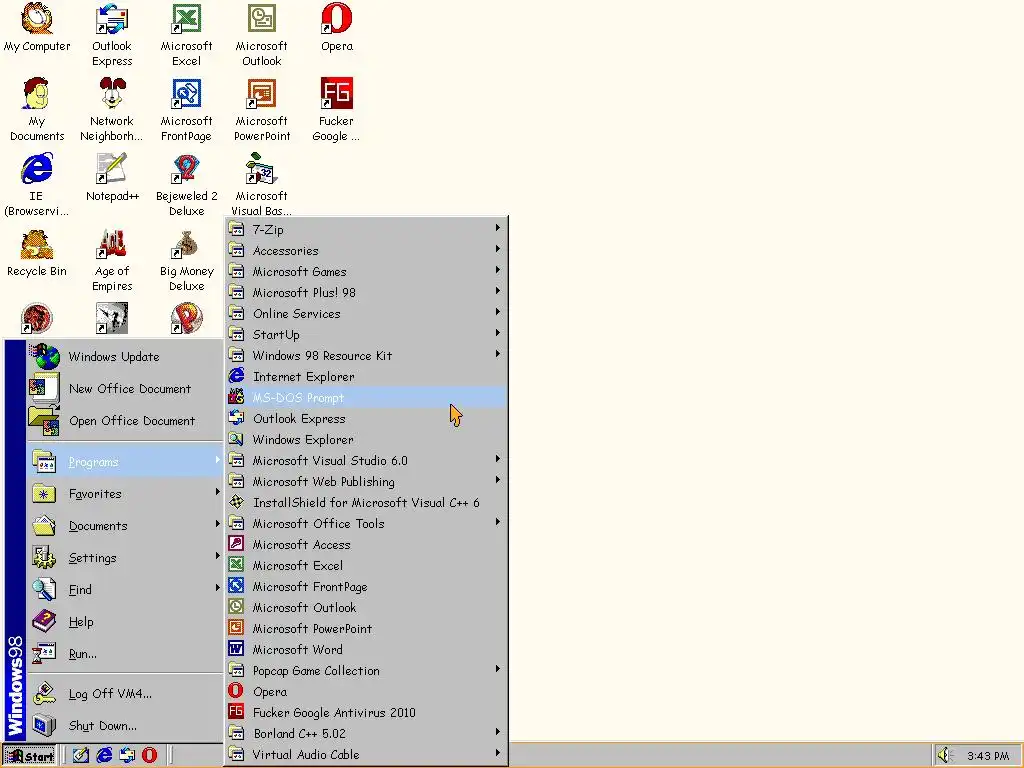Launch Internet Explorer from Quick Launch bar

104,755
